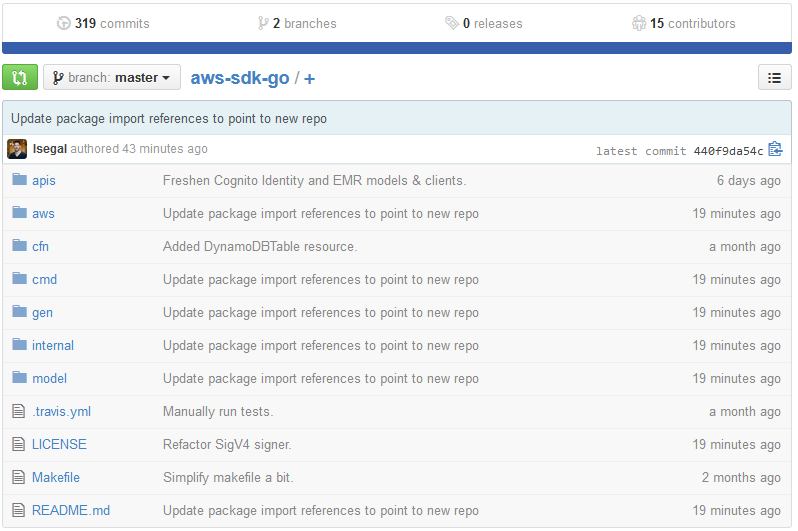Open the 2 branches tab
The width and height of the screenshot is (798, 531).
(x=297, y=23)
